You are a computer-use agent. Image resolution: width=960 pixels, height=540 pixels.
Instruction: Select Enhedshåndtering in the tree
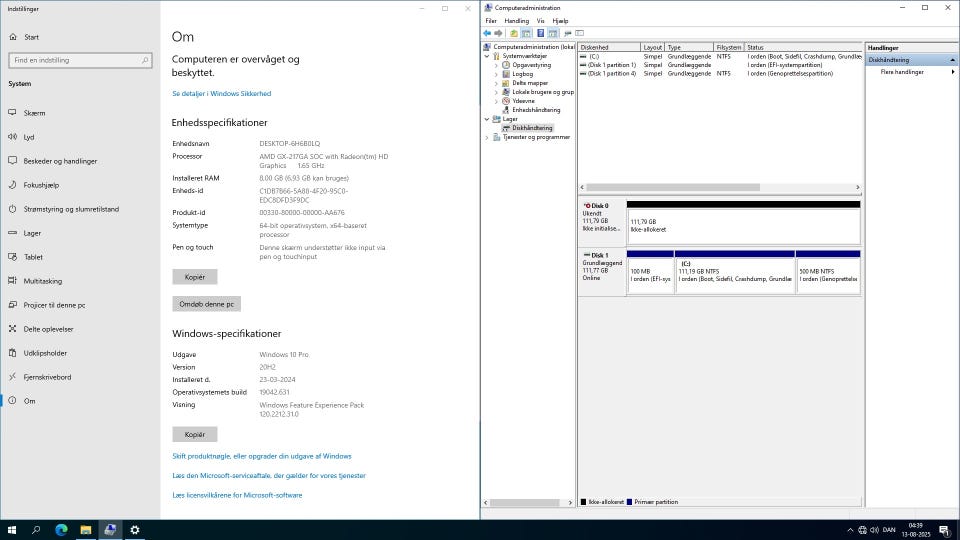pos(536,110)
